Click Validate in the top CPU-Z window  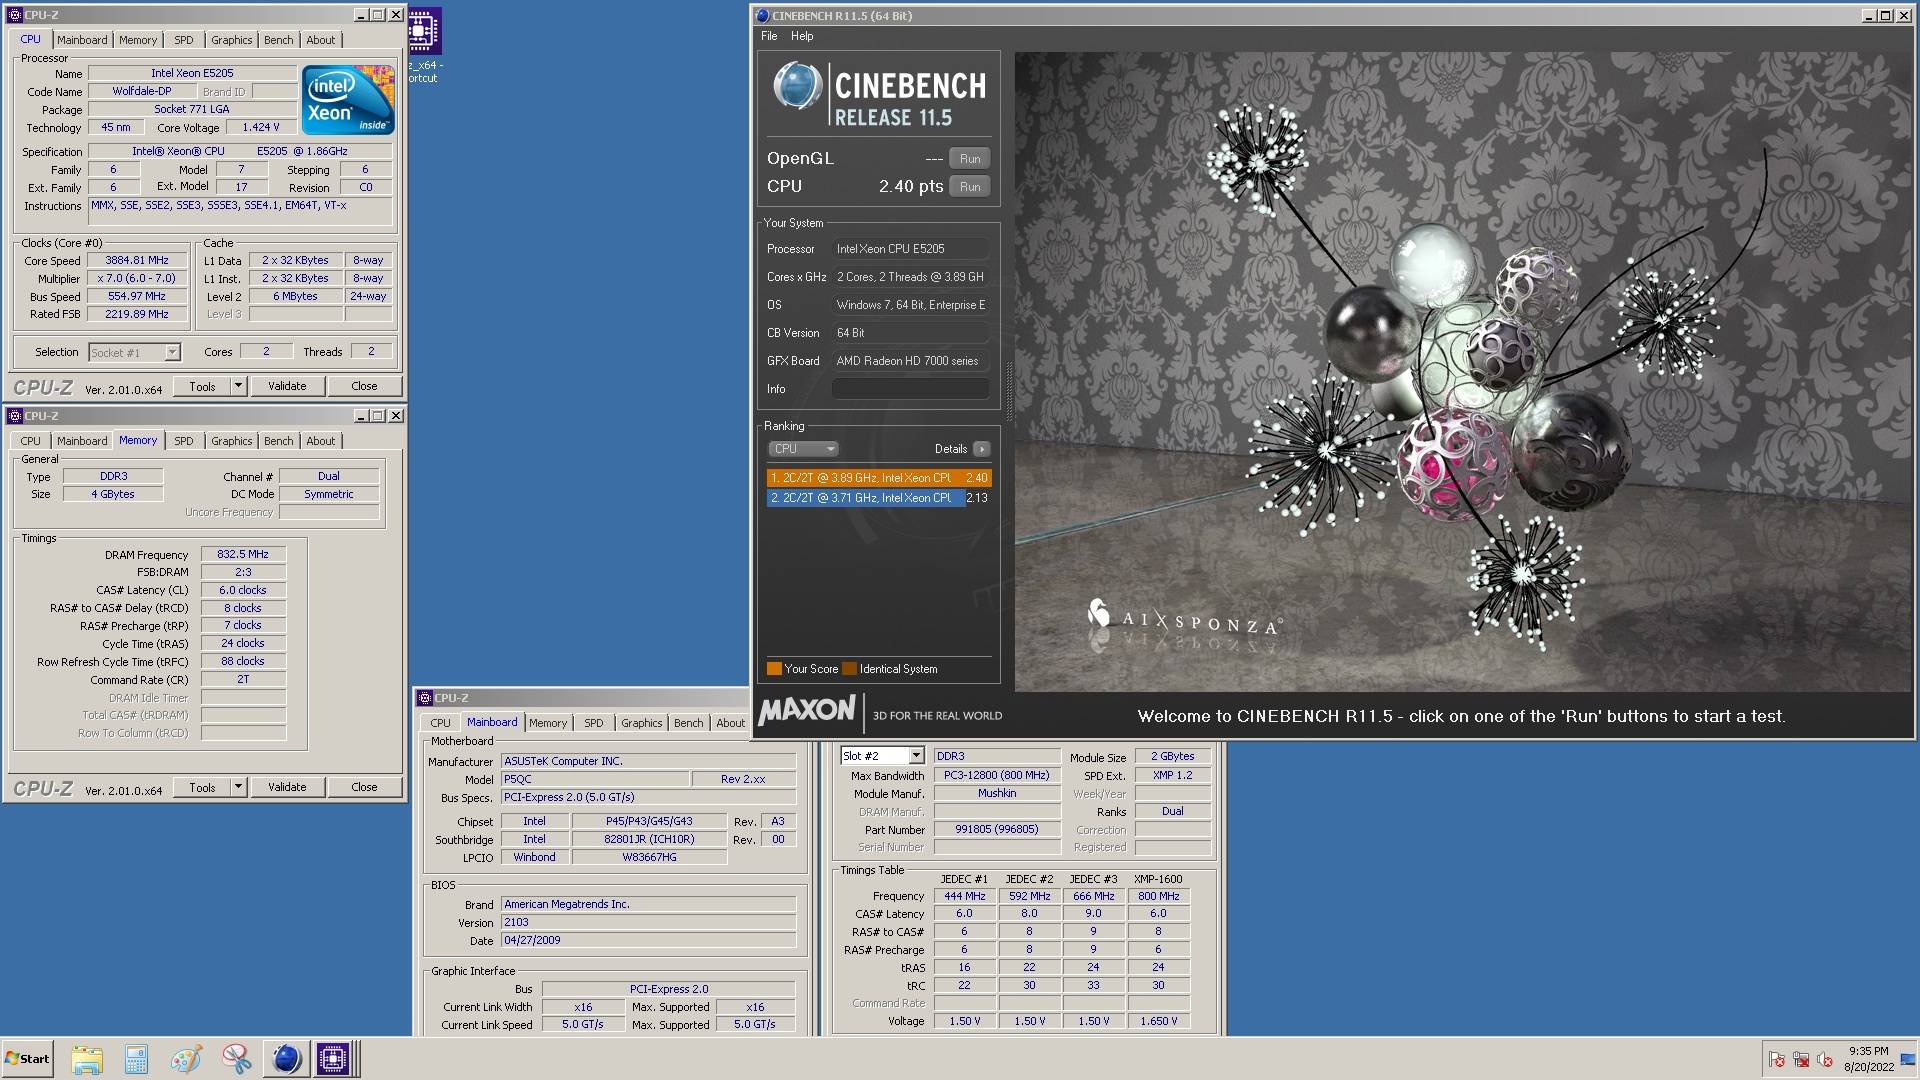click(287, 386)
